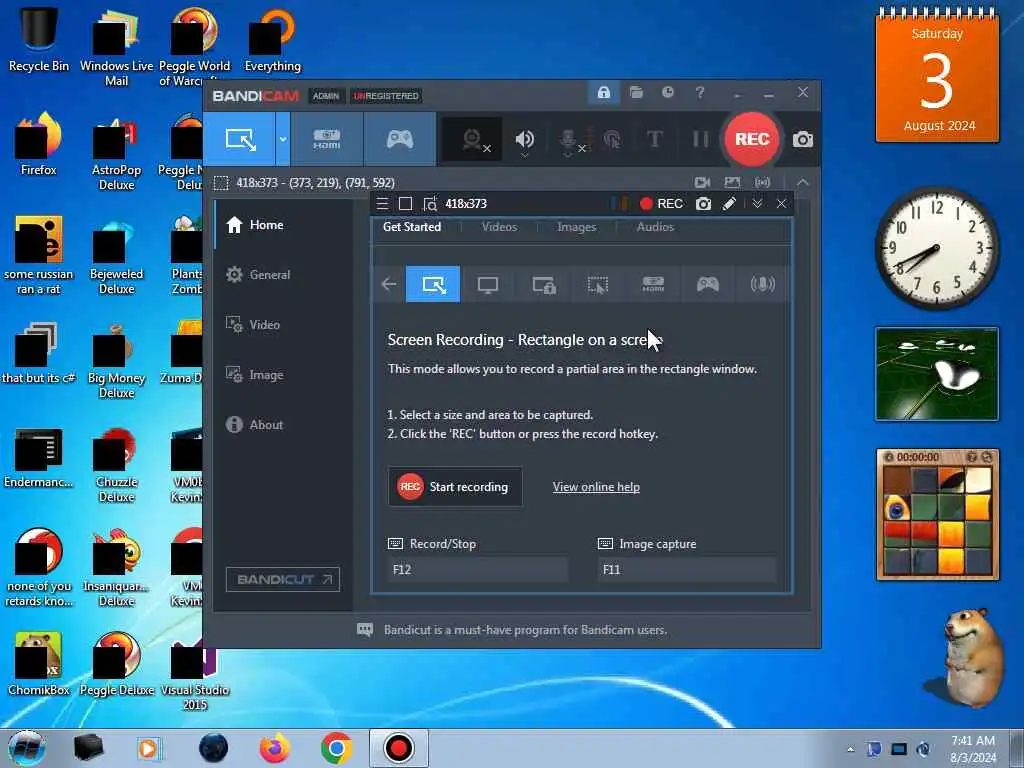The image size is (1024, 768).
Task: Click the Windows Start button
Action: pos(27,748)
